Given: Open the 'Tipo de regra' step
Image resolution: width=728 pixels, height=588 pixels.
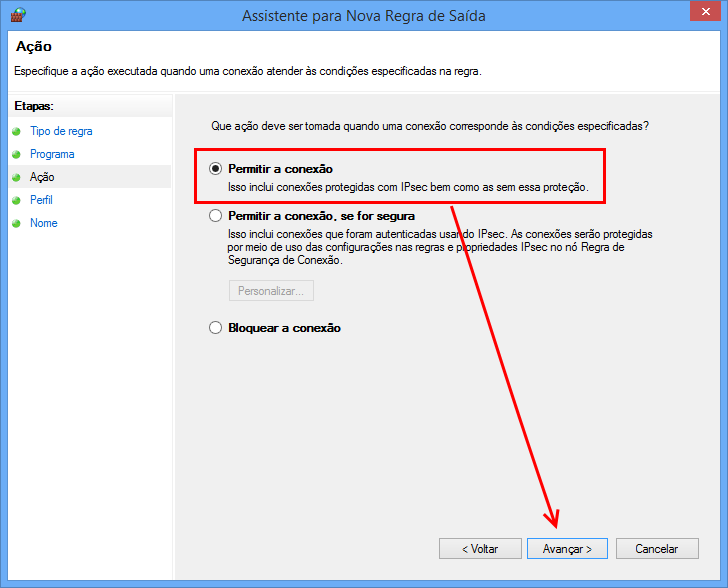Looking at the screenshot, I should (61, 131).
